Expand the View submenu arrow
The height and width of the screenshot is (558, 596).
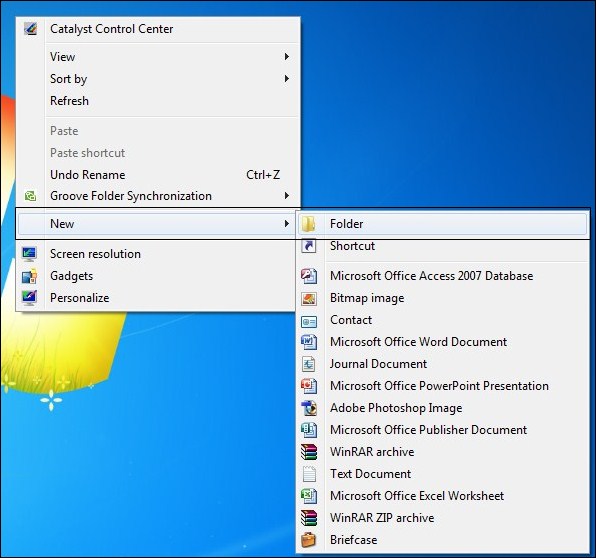(287, 57)
